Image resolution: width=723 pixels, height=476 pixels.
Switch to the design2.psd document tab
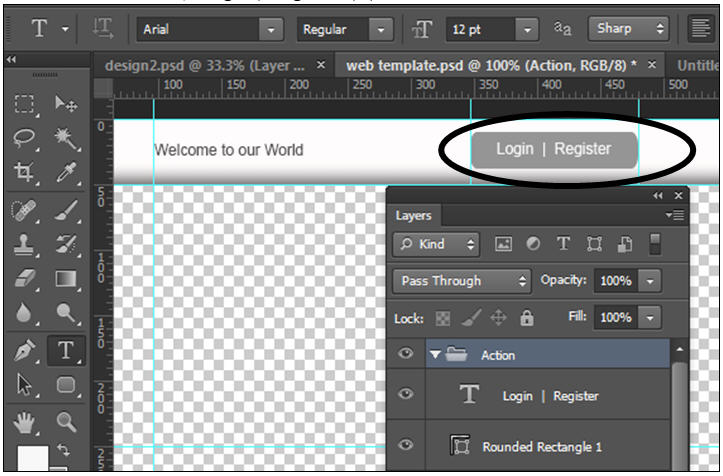[x=204, y=65]
